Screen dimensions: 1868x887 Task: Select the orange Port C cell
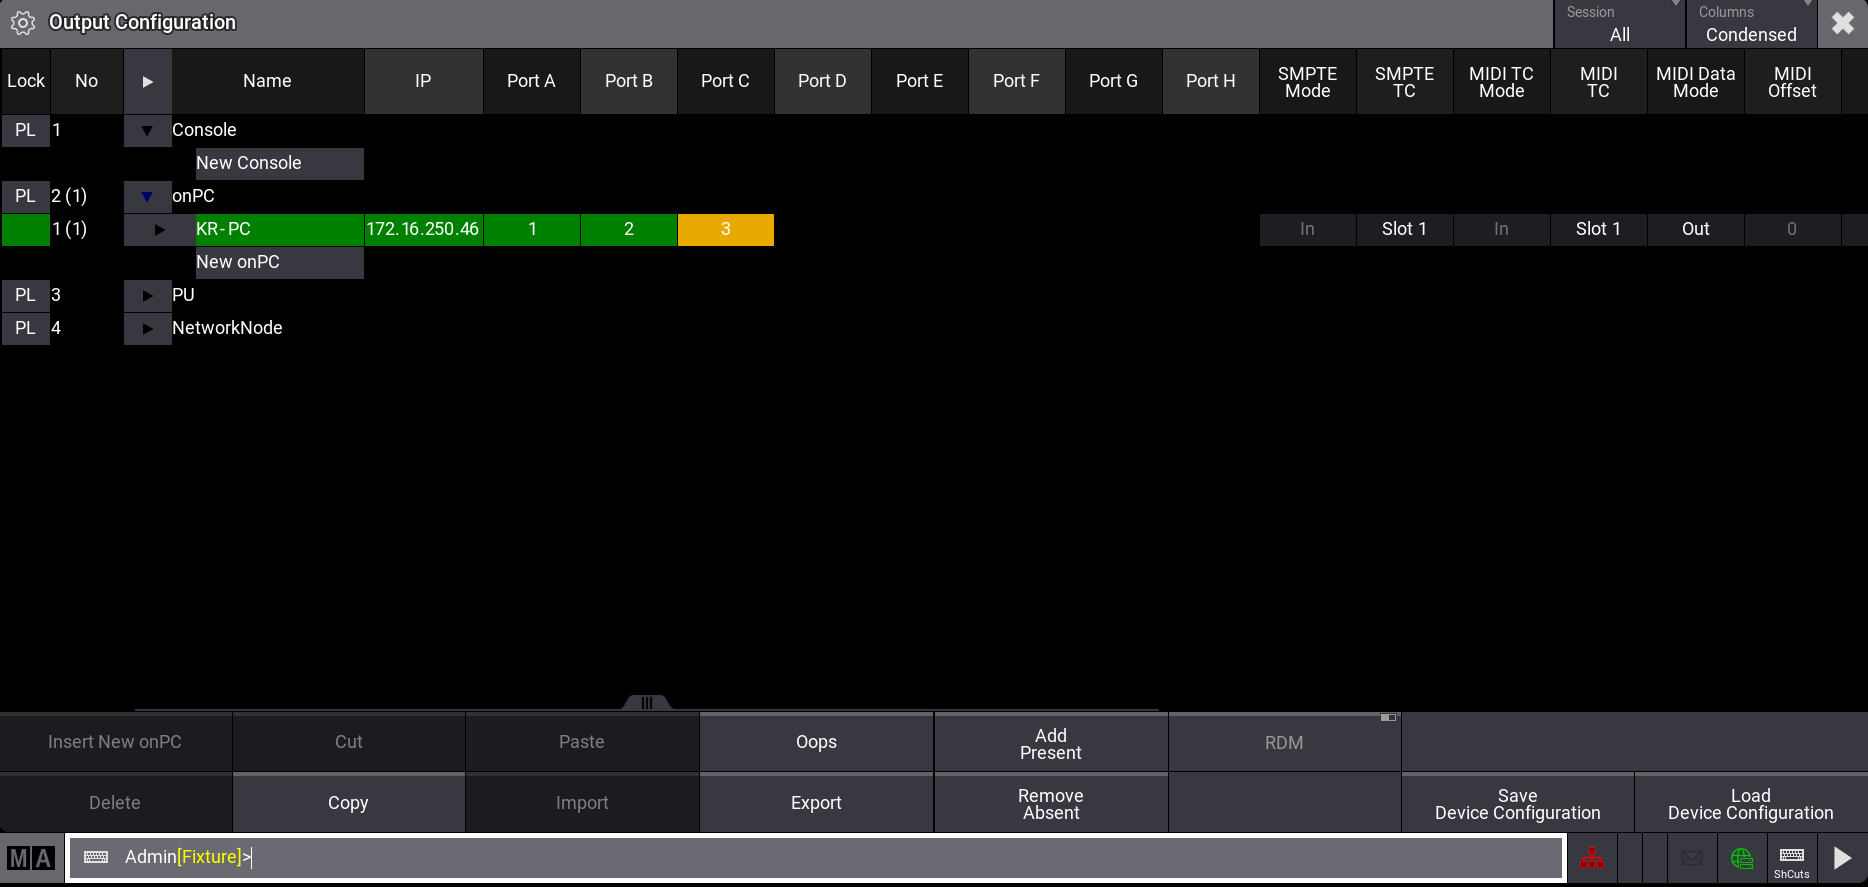tap(725, 229)
